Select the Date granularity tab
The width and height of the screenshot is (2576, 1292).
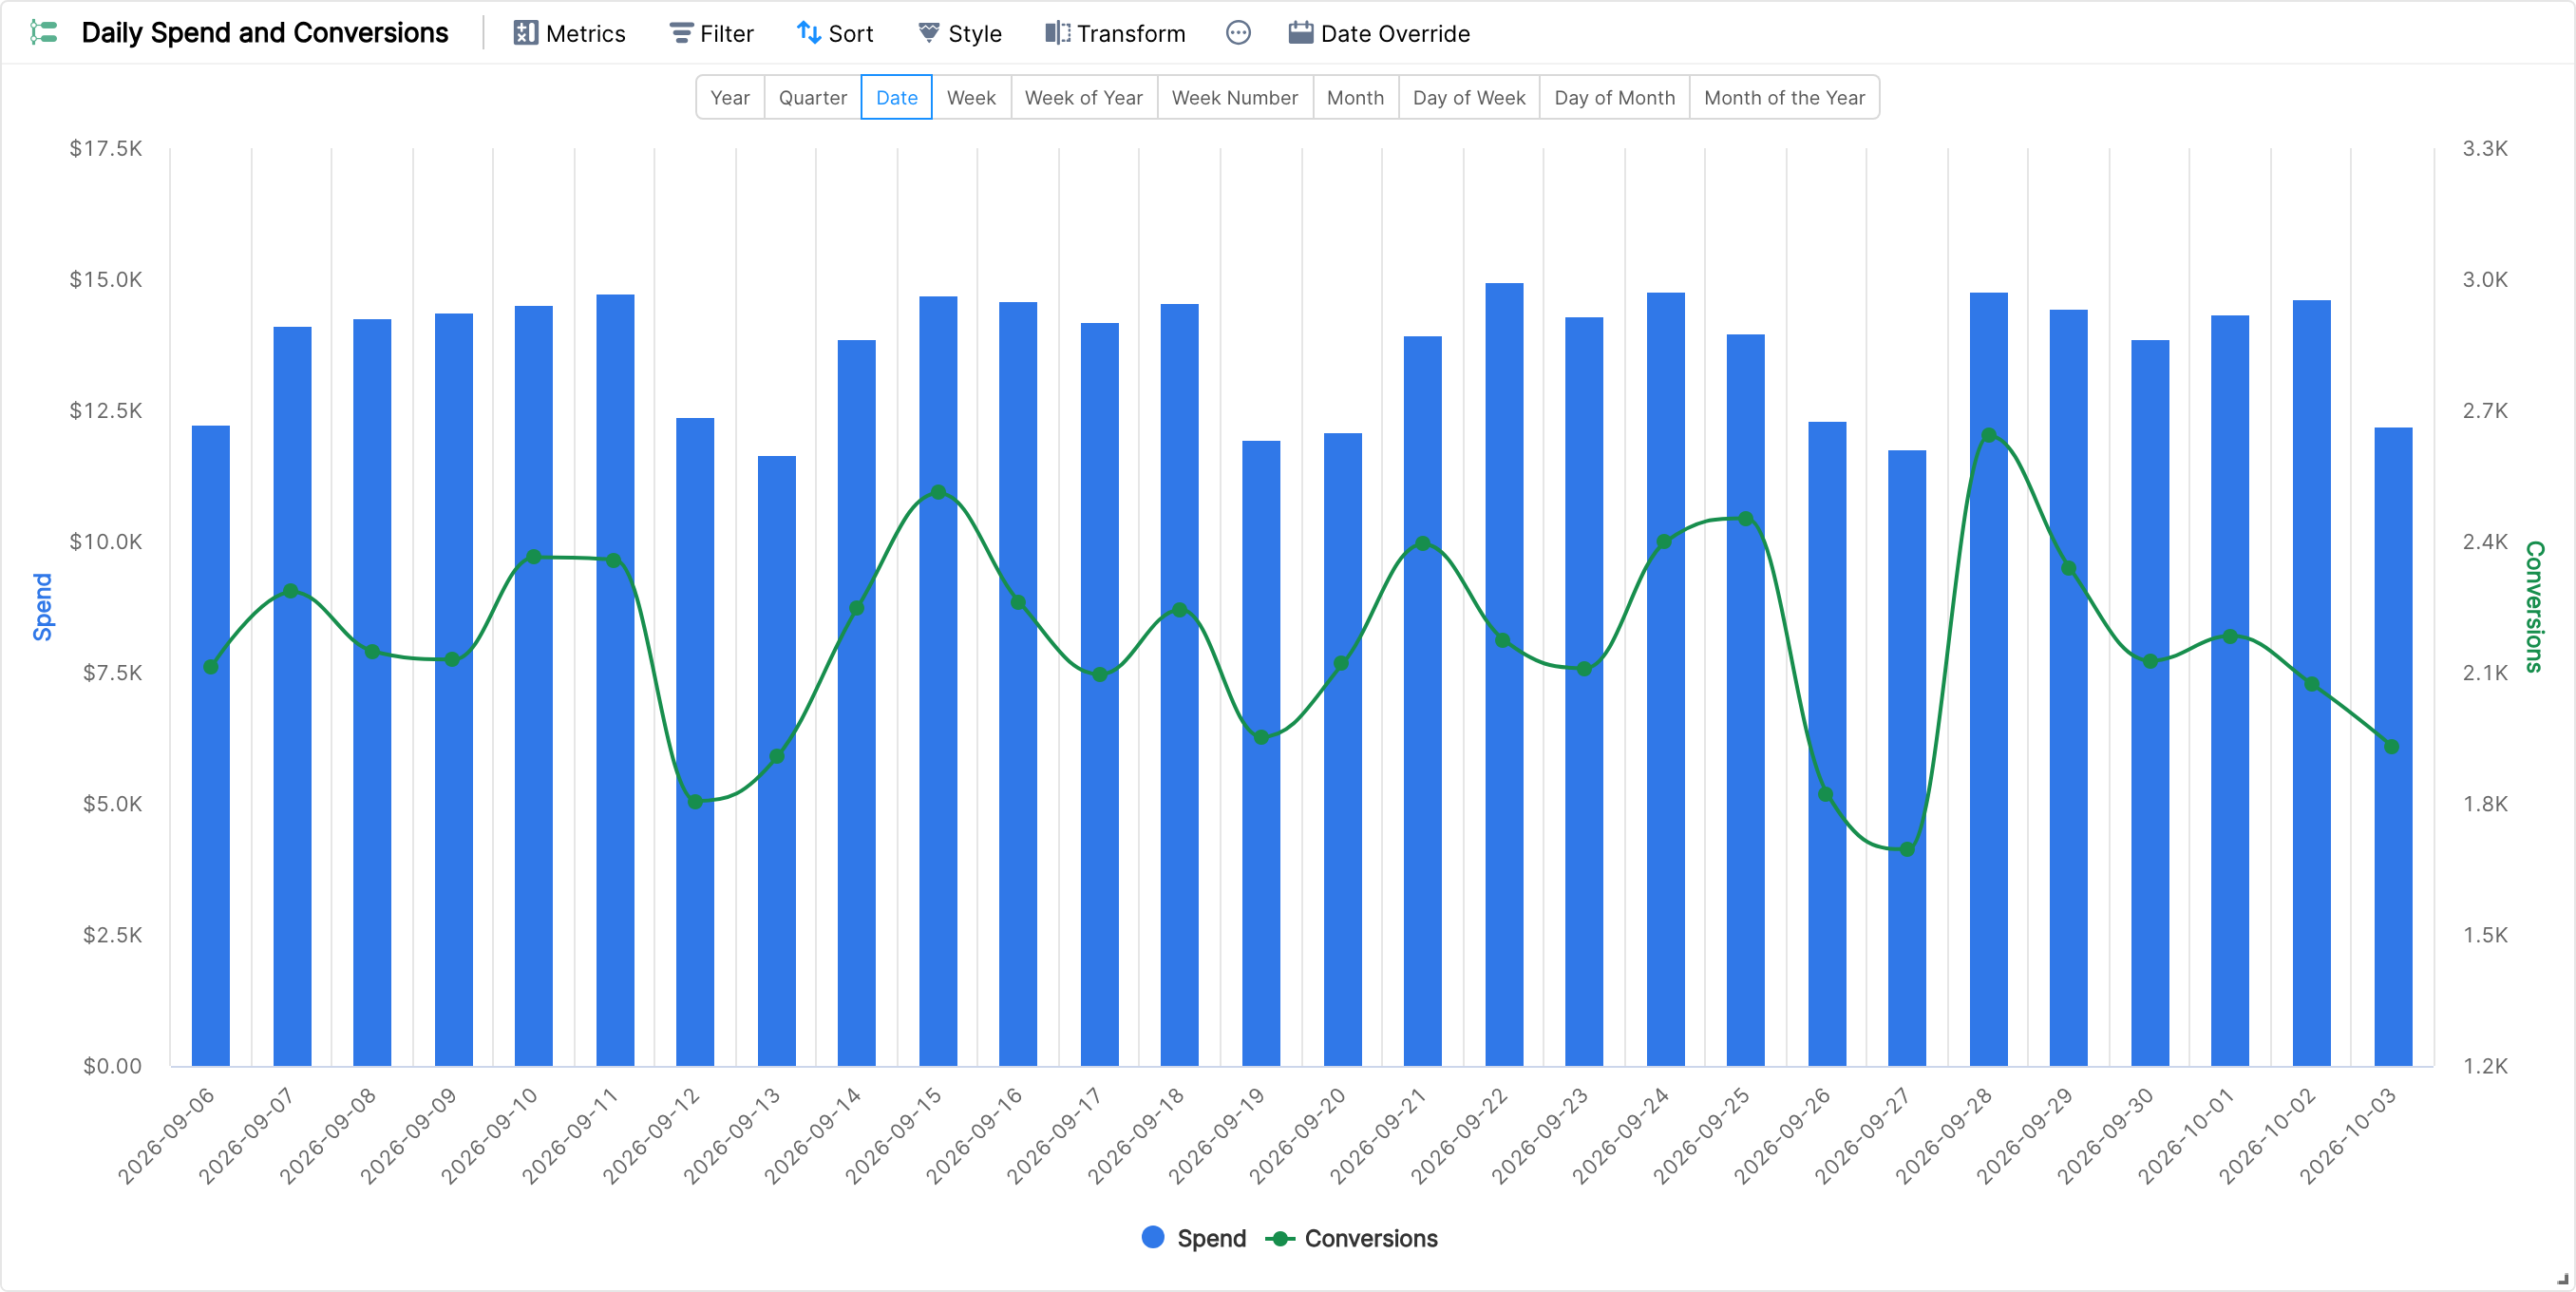point(896,97)
